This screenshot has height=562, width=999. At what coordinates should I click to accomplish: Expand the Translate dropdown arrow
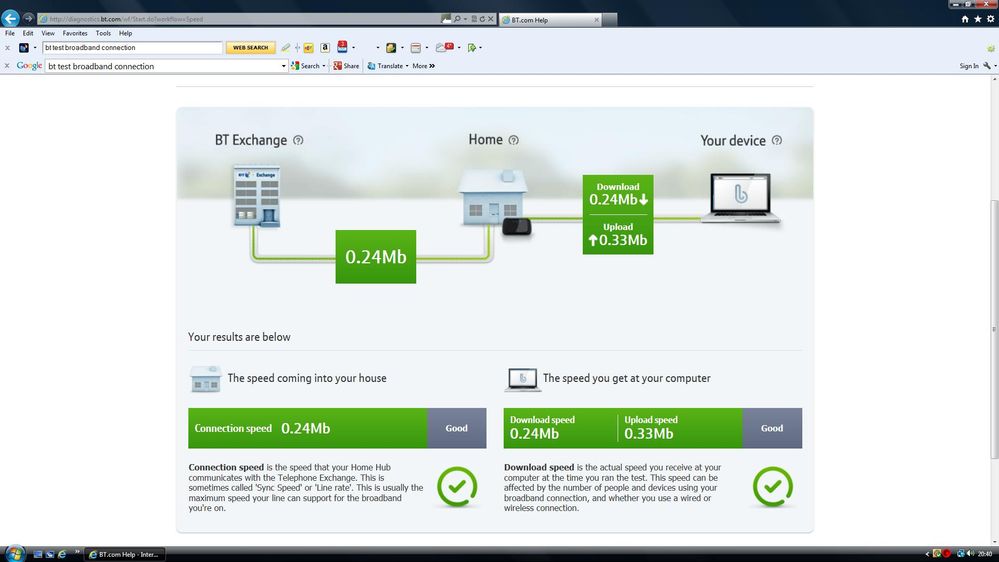pyautogui.click(x=407, y=66)
